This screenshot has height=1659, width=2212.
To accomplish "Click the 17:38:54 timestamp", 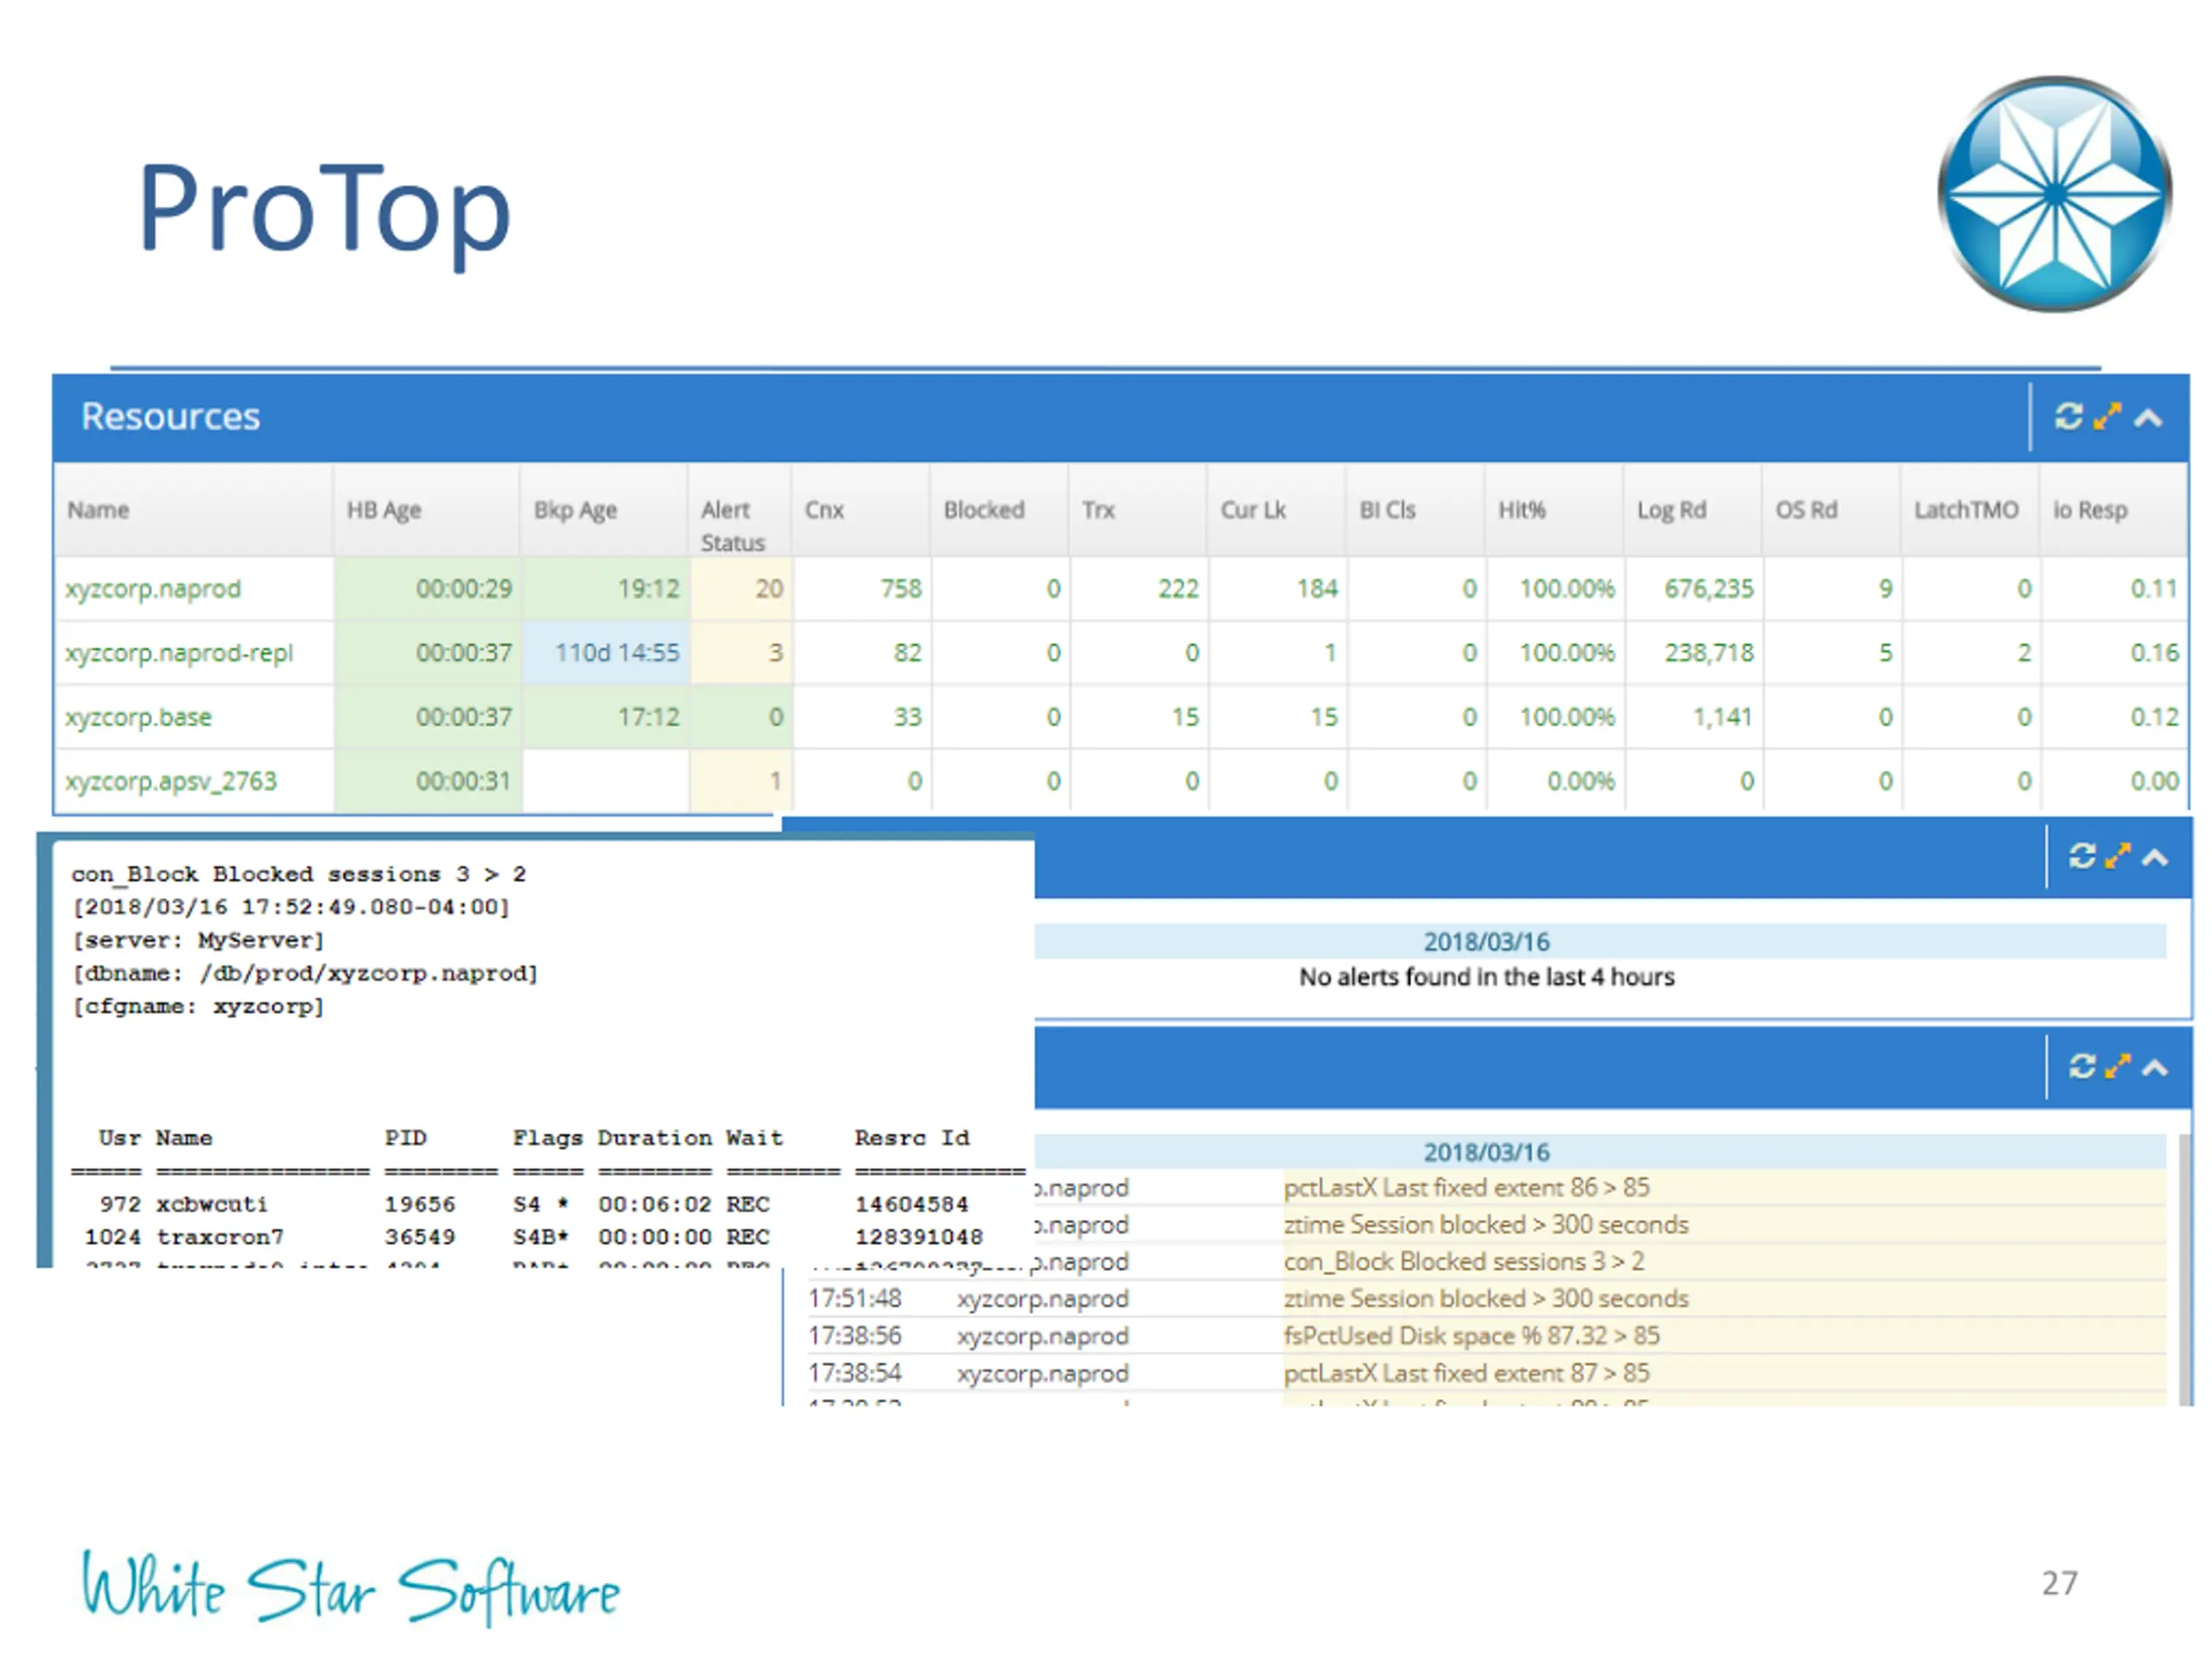I will [854, 1373].
